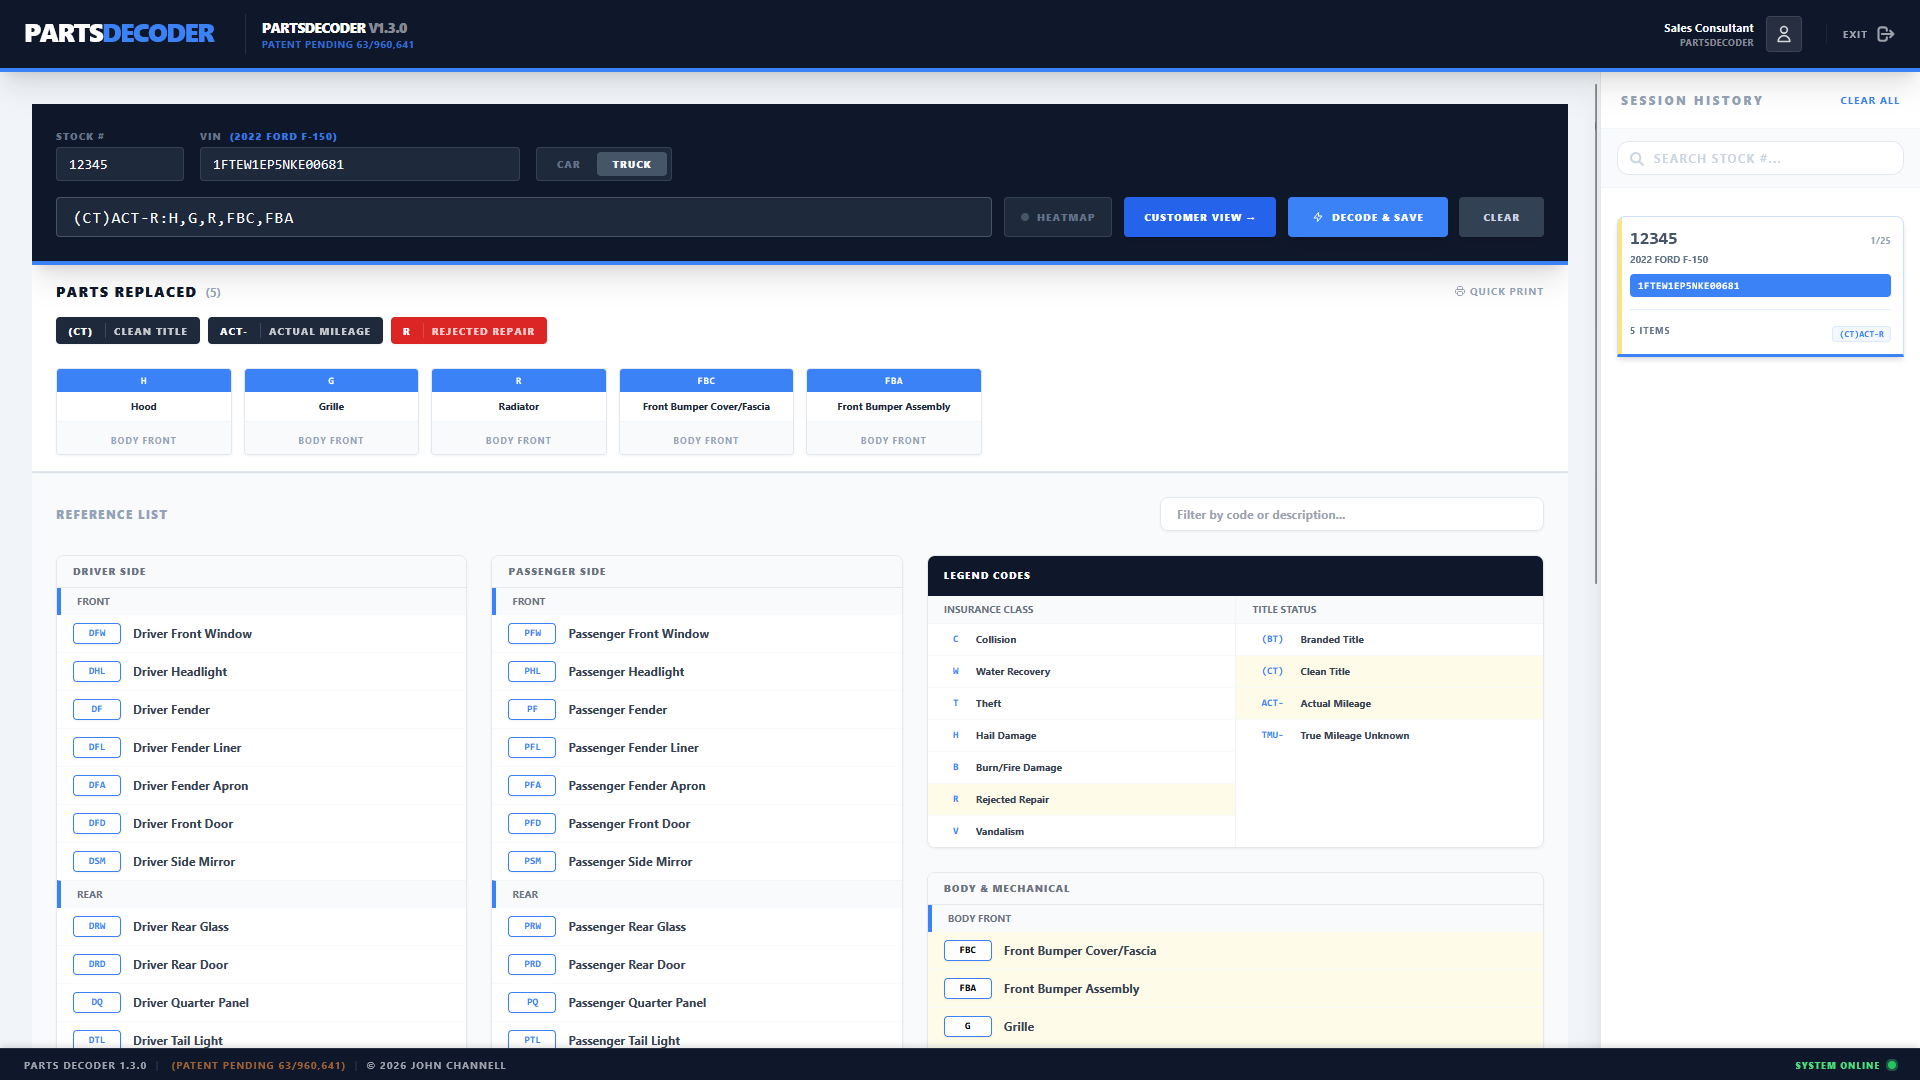Viewport: 1920px width, 1080px height.
Task: Click the Heatmap dot icon button
Action: pos(1023,216)
